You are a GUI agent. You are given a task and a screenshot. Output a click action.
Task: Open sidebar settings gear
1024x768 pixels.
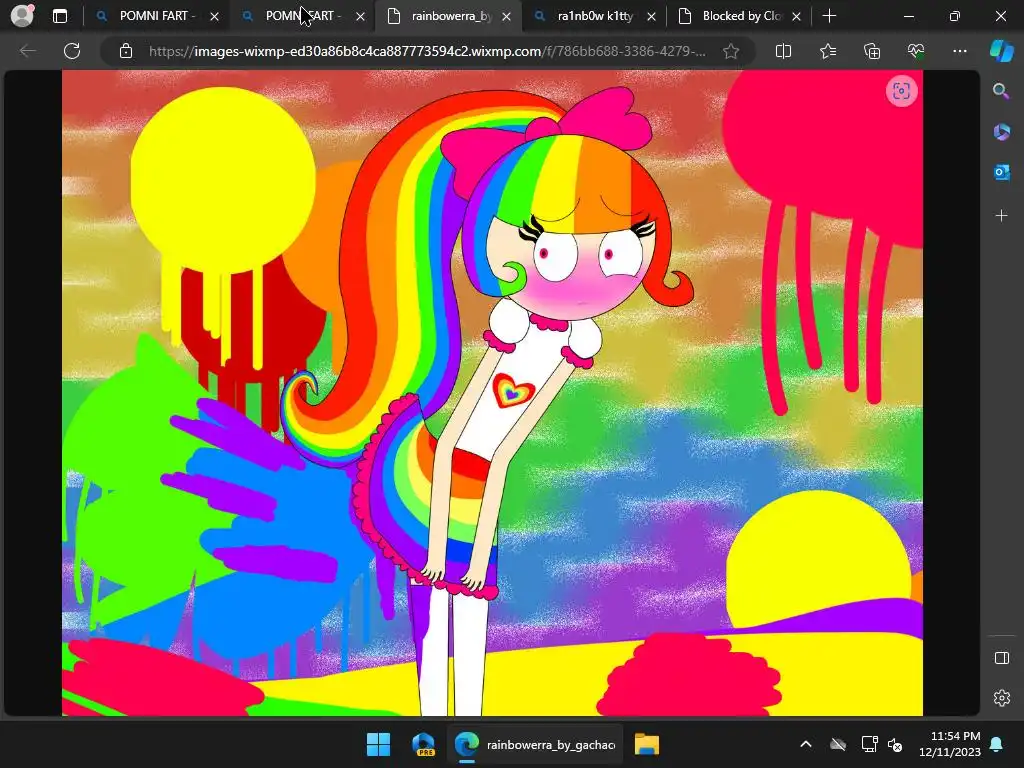[x=1001, y=698]
